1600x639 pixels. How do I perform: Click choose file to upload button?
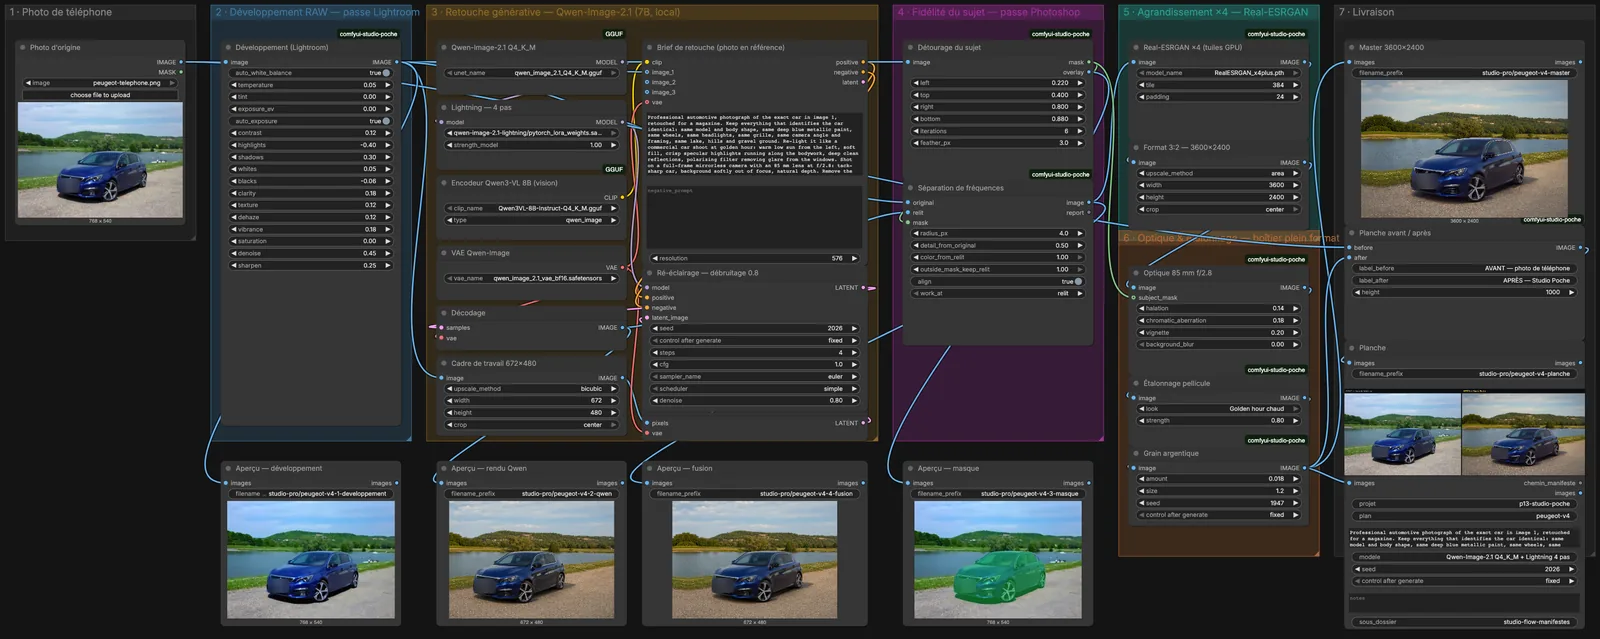(x=100, y=95)
